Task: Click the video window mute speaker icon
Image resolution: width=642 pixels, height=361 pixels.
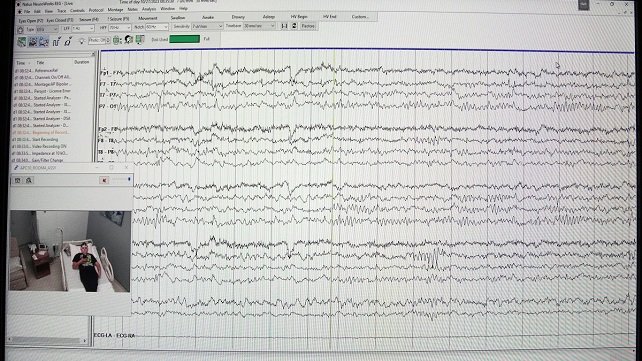Action: [x=104, y=180]
